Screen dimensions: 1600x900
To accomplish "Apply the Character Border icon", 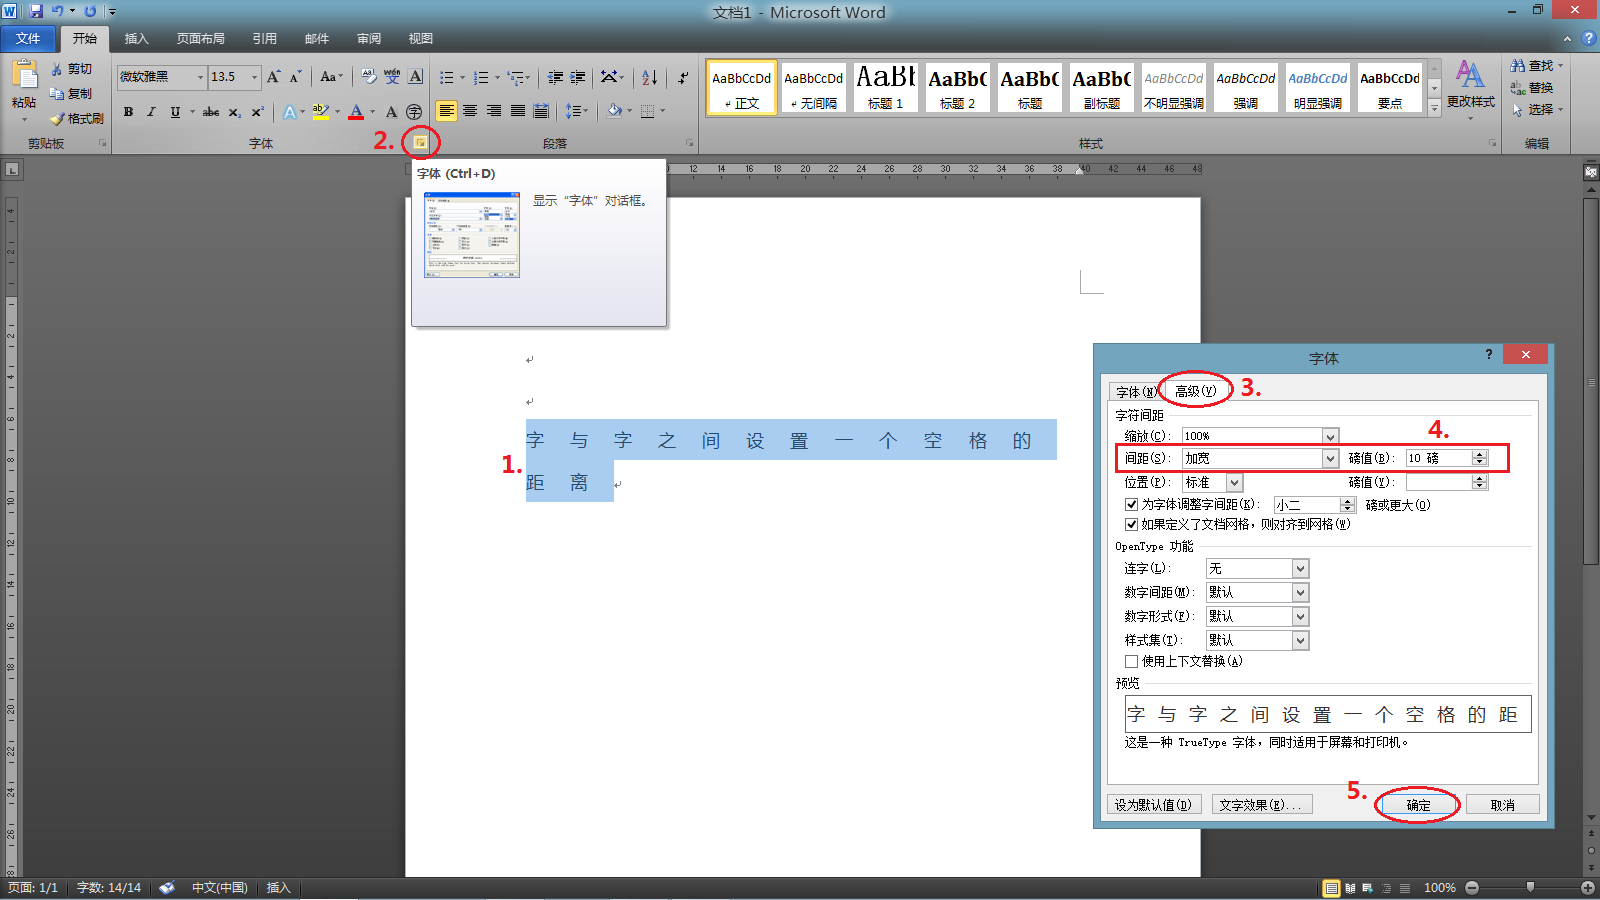I will (x=416, y=77).
